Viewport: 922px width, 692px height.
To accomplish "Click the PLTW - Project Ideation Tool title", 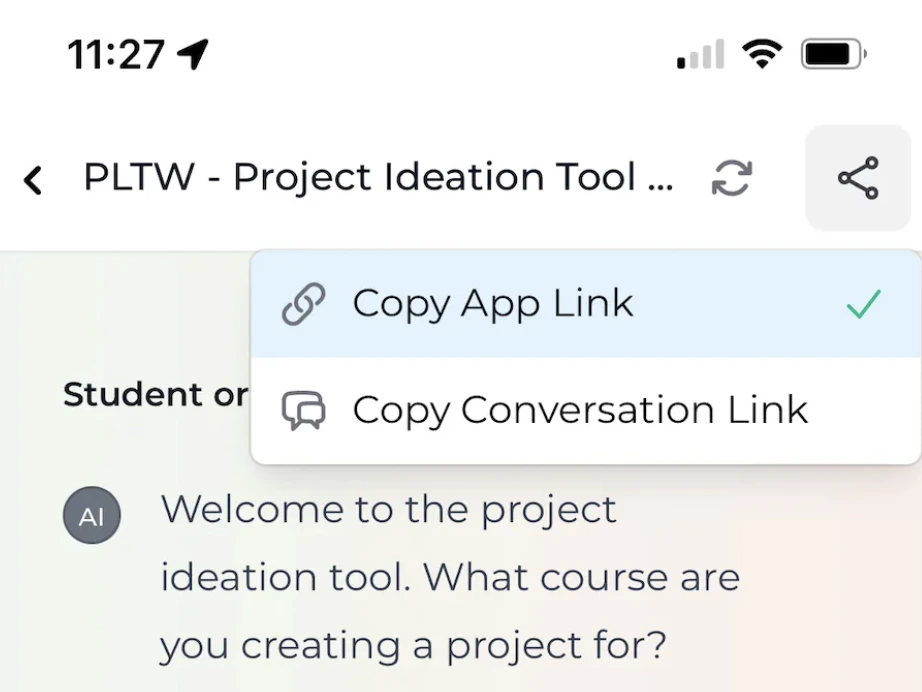I will (x=378, y=176).
